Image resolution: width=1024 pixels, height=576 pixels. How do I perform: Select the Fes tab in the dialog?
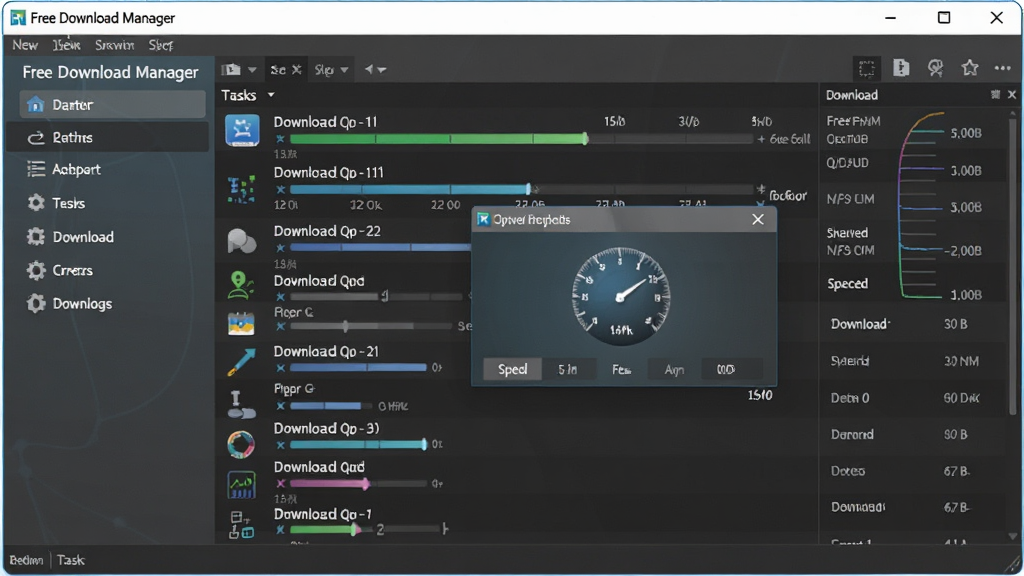pyautogui.click(x=621, y=369)
